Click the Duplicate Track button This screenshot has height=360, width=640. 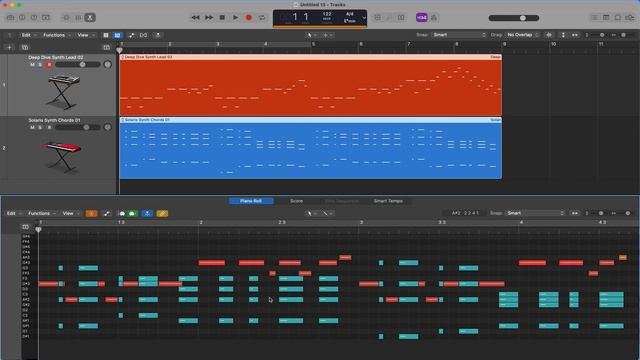25,47
